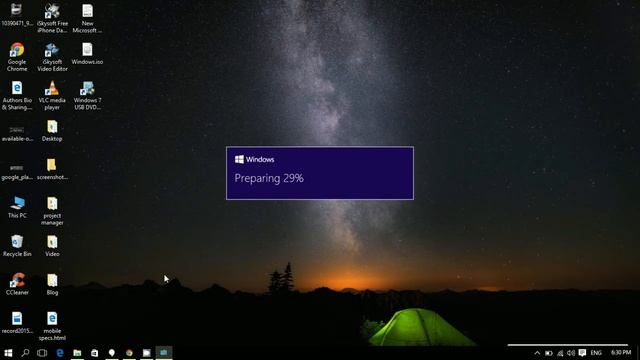Select the project manager folder
640x360 pixels.
pyautogui.click(x=52, y=211)
